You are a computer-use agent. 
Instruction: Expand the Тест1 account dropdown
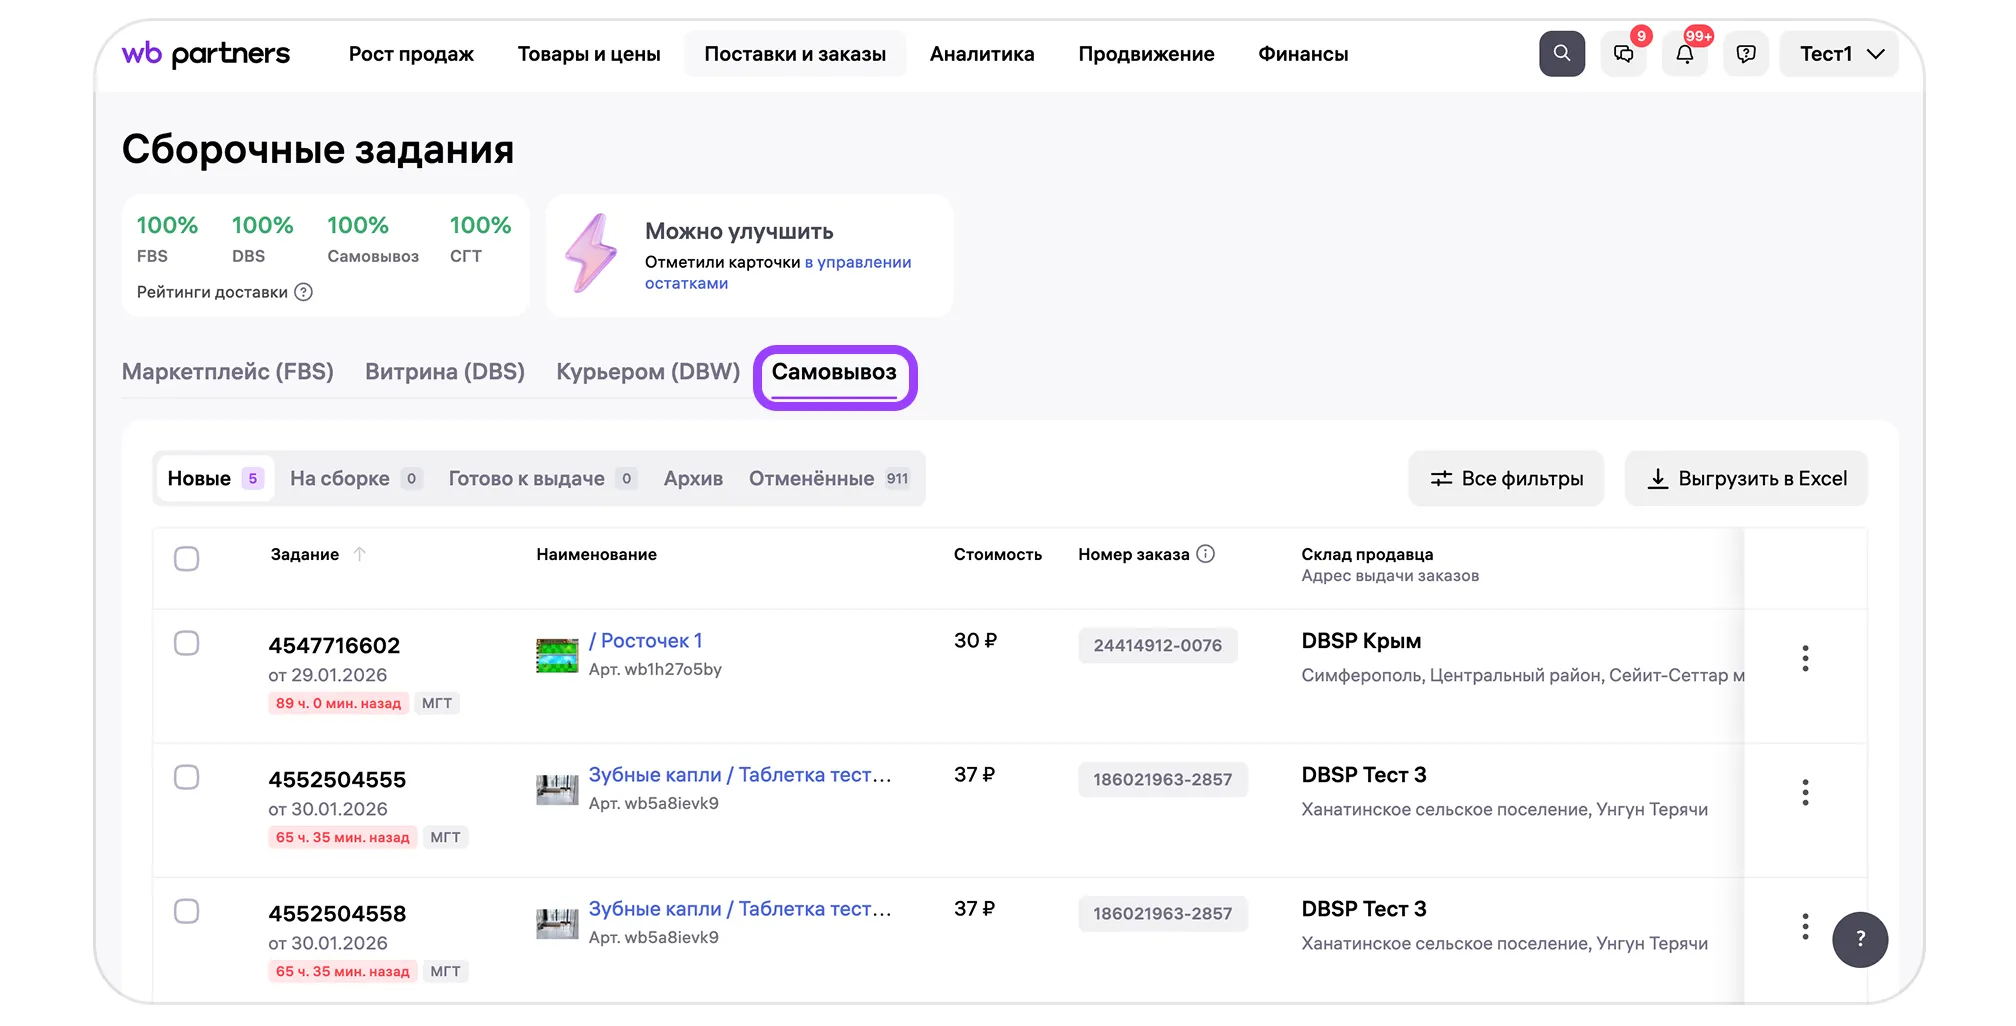point(1840,54)
